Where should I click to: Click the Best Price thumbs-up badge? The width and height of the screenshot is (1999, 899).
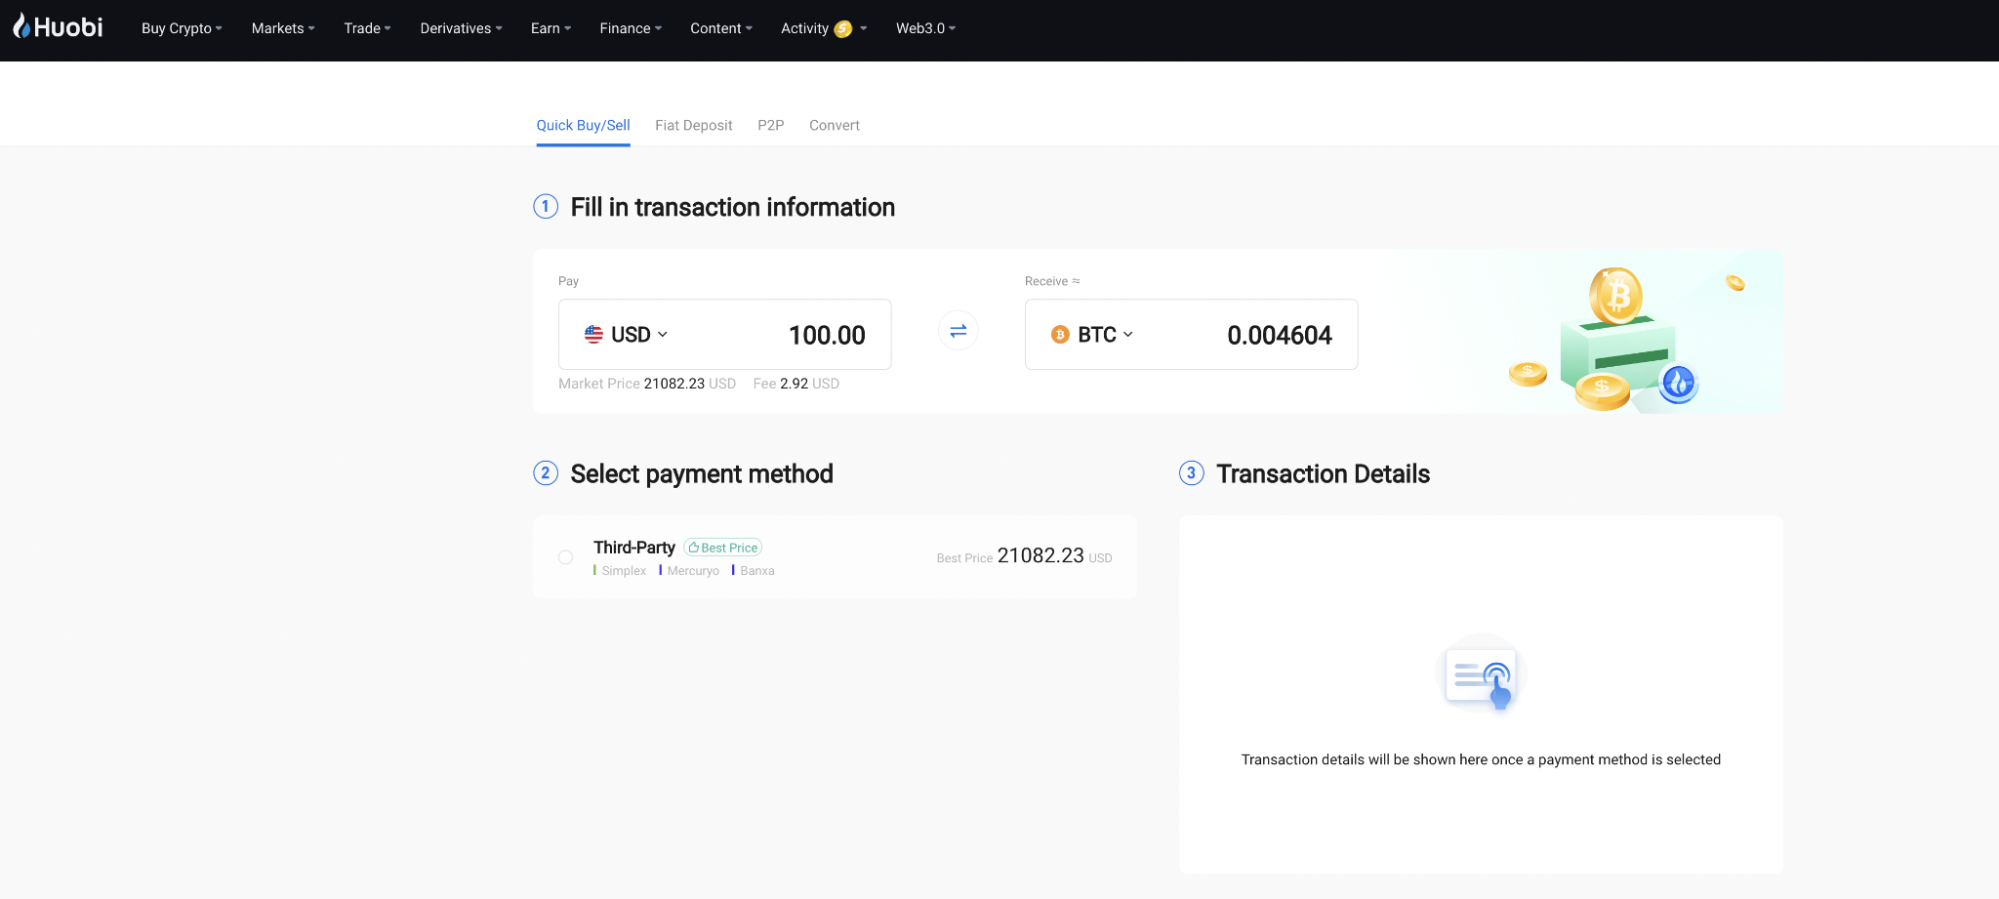[x=723, y=548]
